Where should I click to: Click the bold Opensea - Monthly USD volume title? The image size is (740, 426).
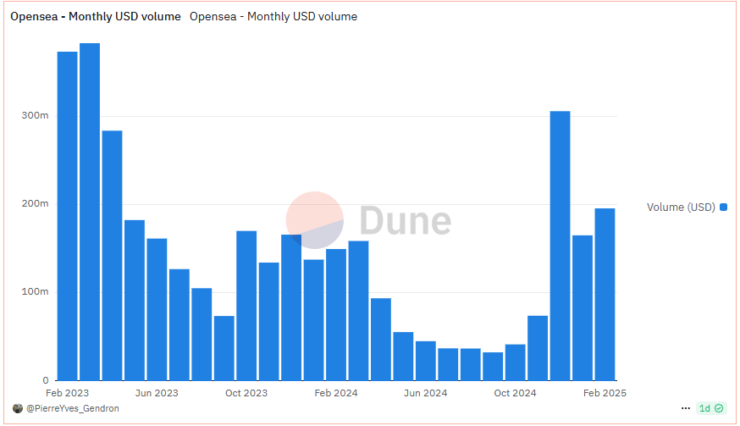pyautogui.click(x=95, y=17)
